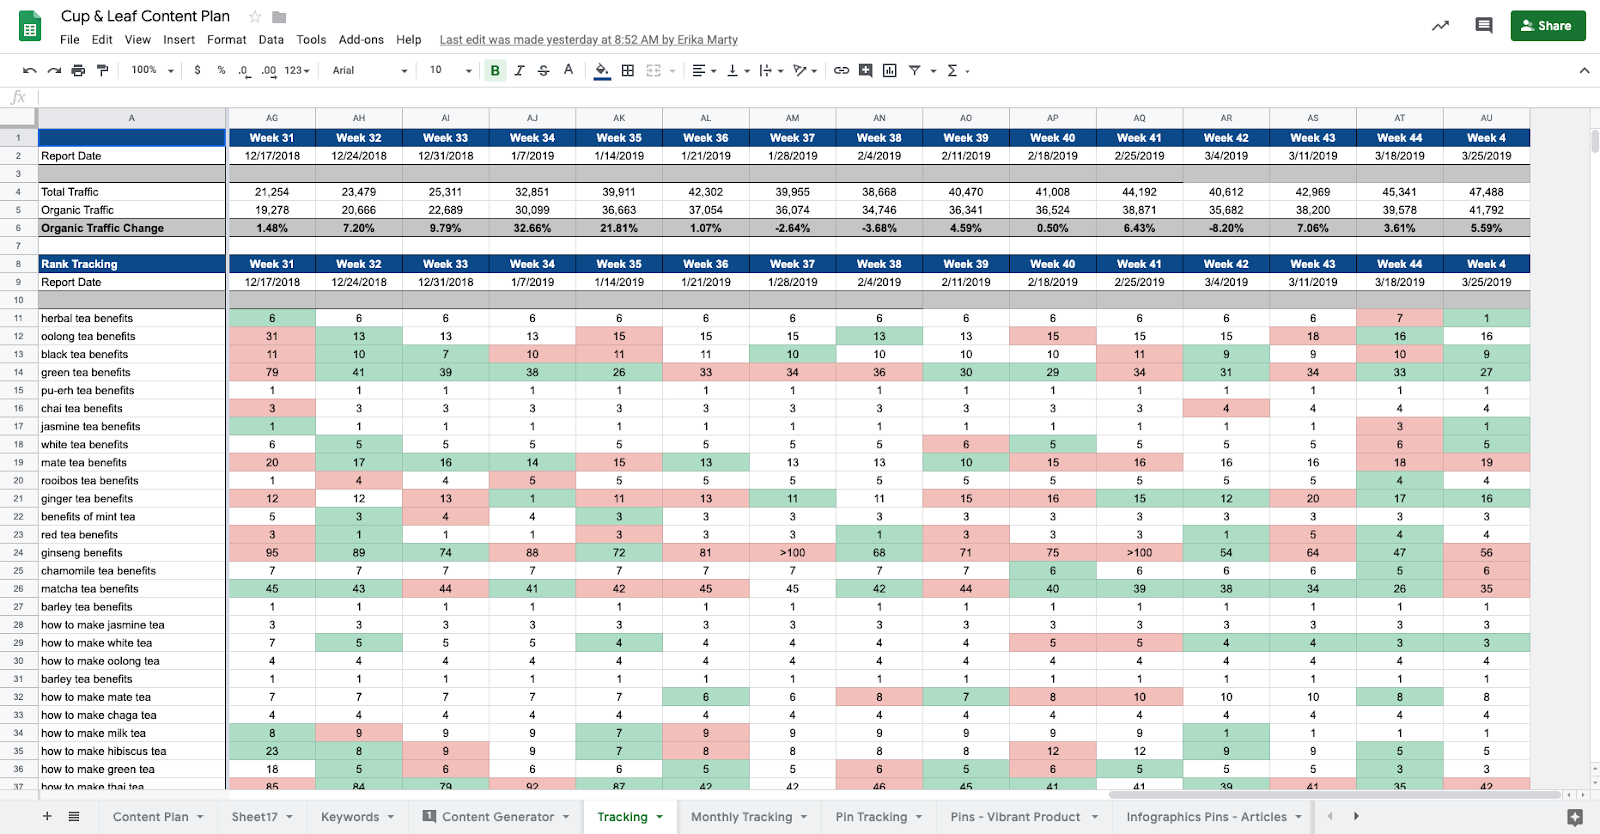
Task: Click the merge cells icon
Action: tap(654, 71)
